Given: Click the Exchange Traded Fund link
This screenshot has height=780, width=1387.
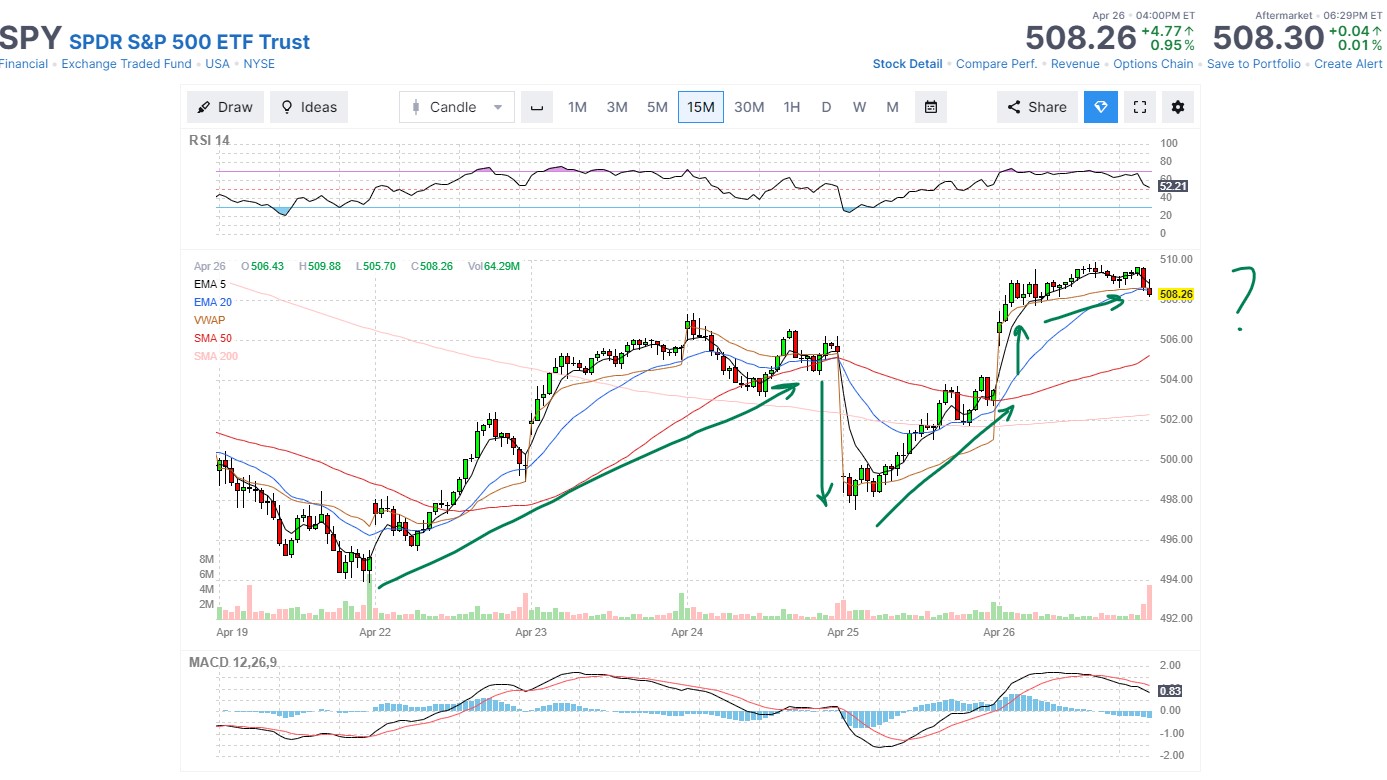Looking at the screenshot, I should tap(126, 64).
